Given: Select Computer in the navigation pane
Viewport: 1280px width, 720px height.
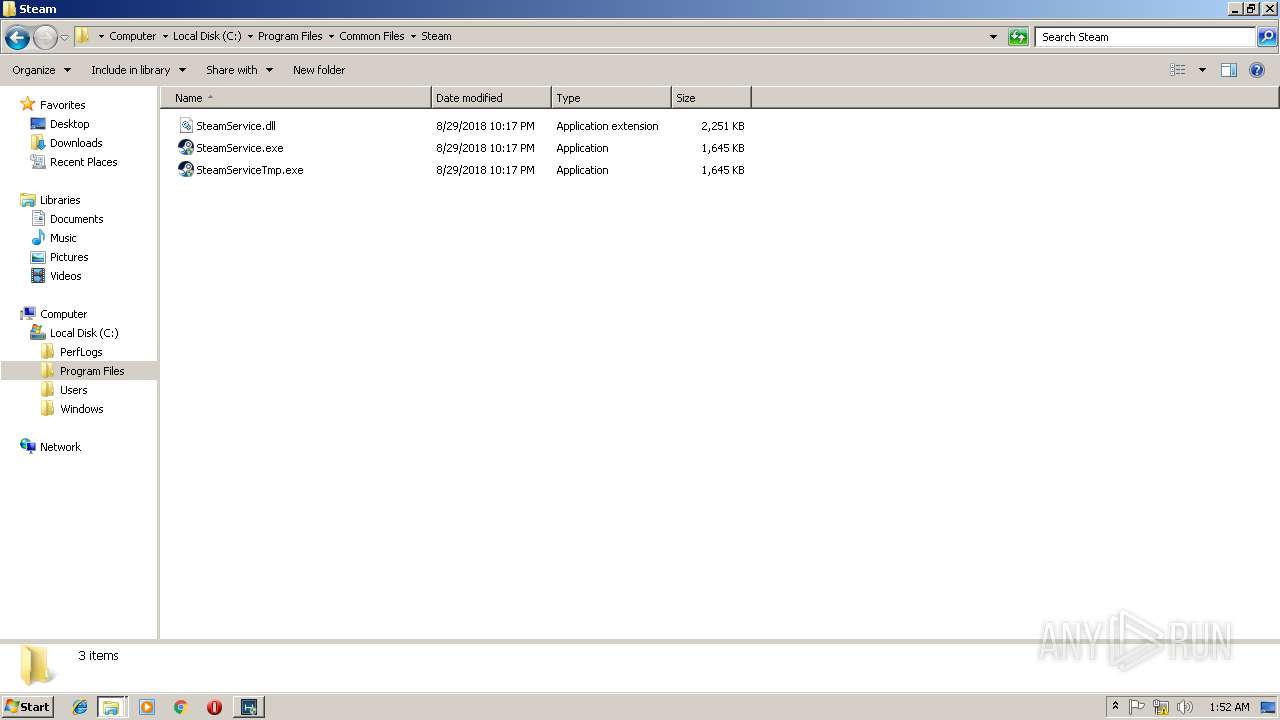Looking at the screenshot, I should point(63,314).
